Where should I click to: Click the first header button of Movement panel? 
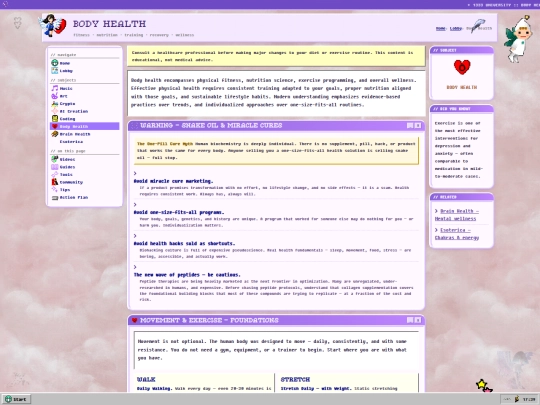tap(410, 320)
